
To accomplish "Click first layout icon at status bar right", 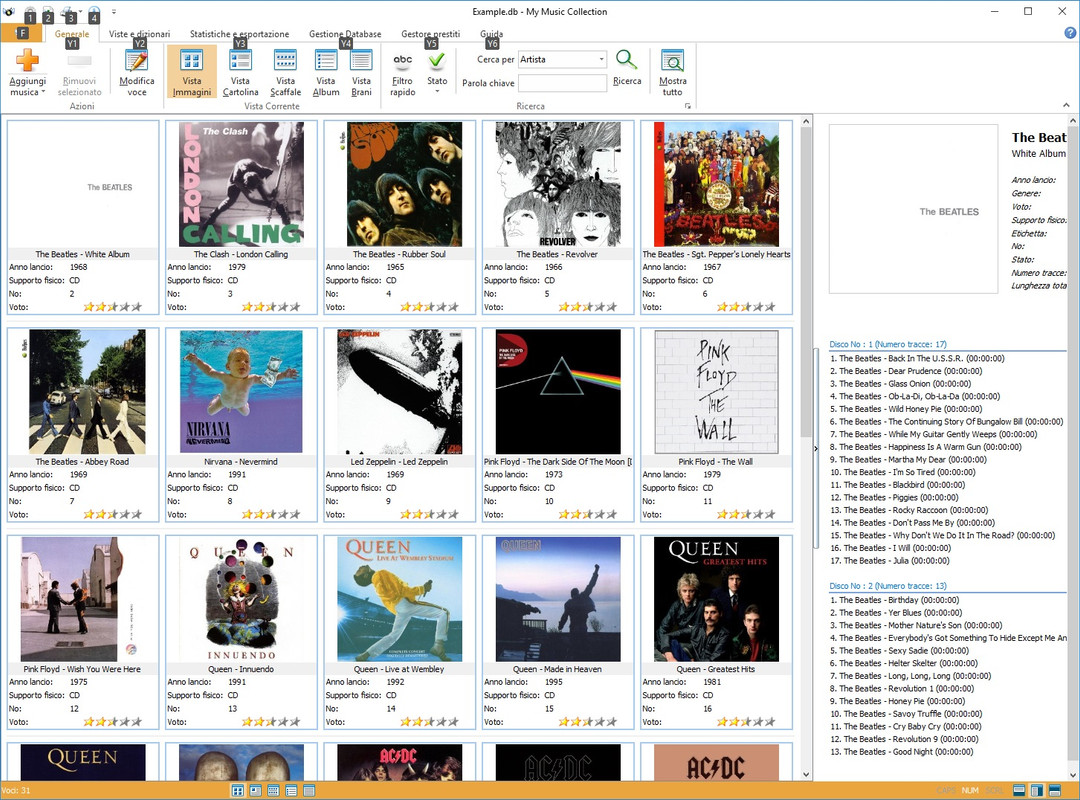I will [1019, 790].
